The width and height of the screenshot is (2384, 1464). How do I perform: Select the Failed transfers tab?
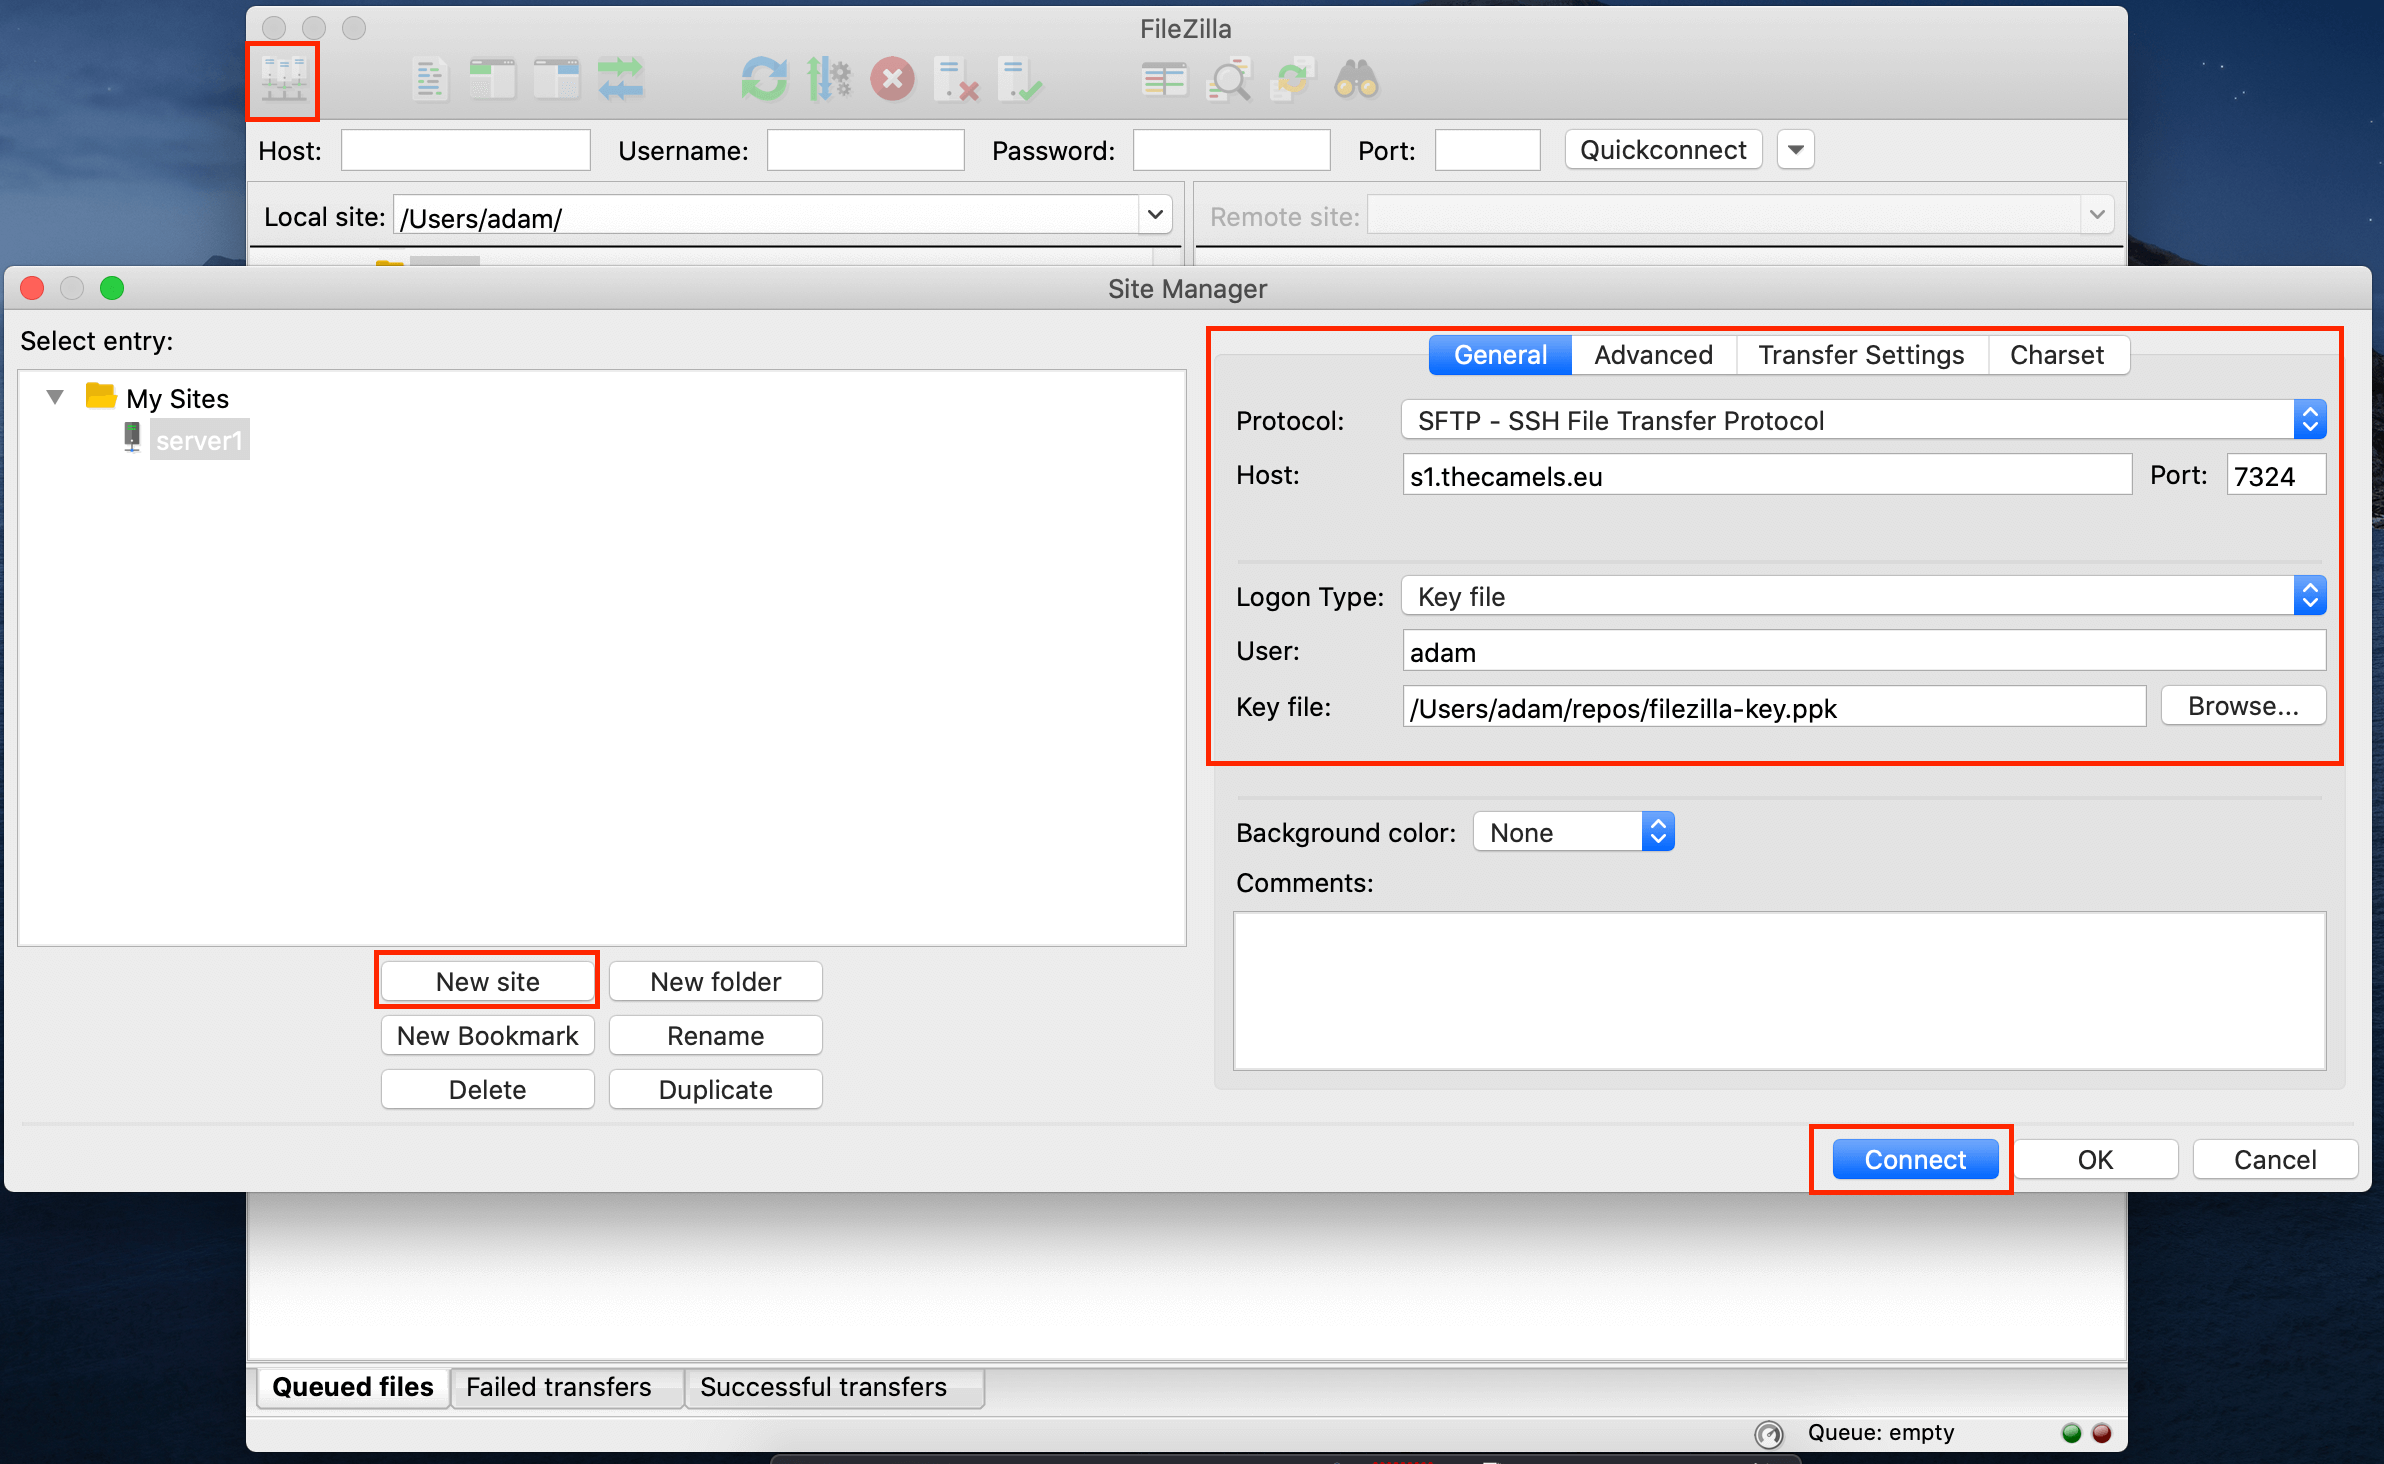coord(566,1387)
